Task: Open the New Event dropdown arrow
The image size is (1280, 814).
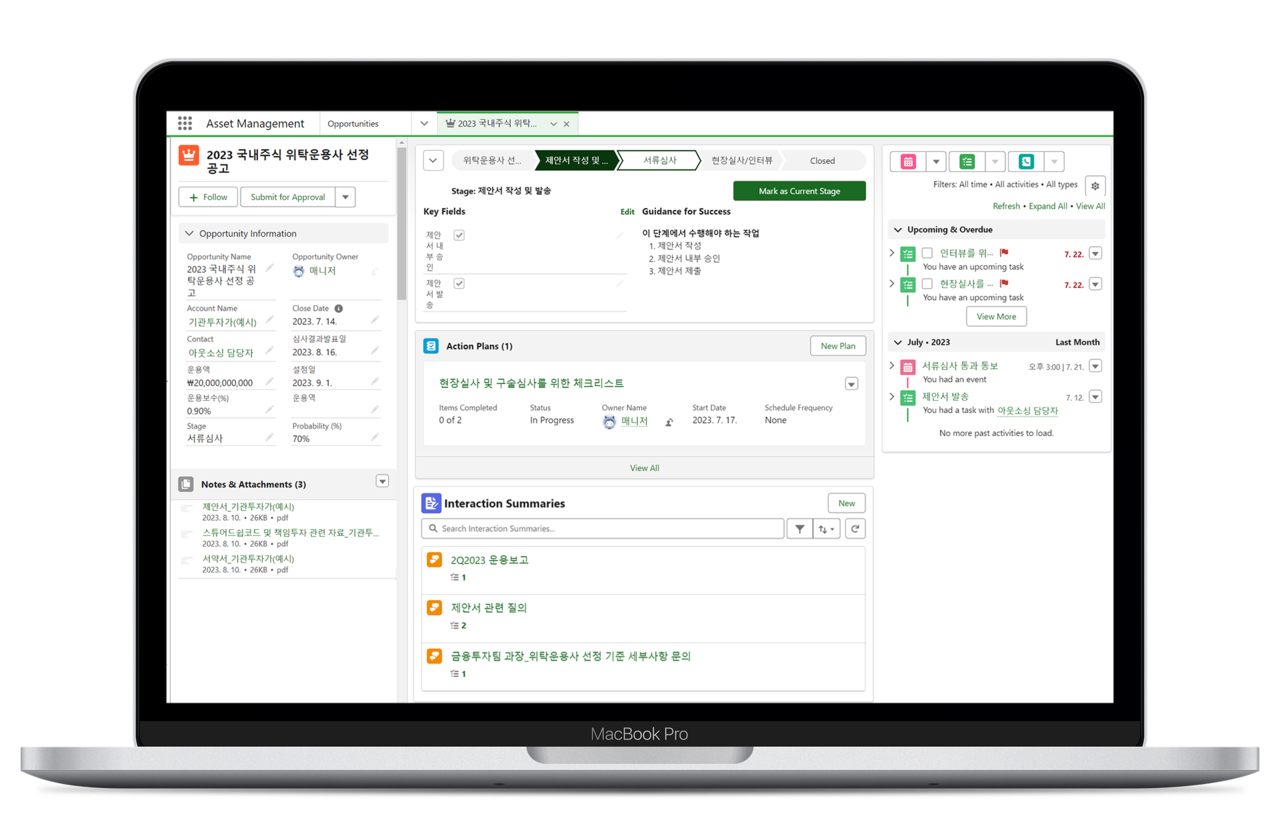Action: [x=936, y=161]
